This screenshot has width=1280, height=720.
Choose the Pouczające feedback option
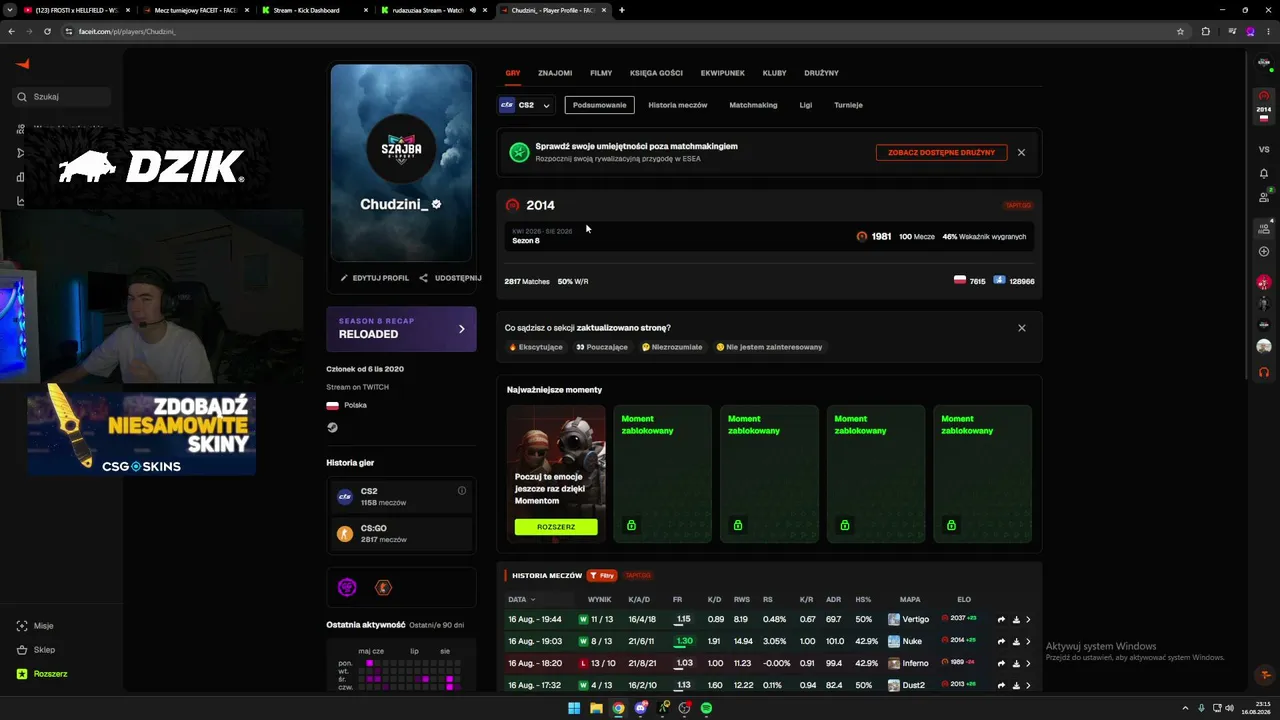coord(602,347)
